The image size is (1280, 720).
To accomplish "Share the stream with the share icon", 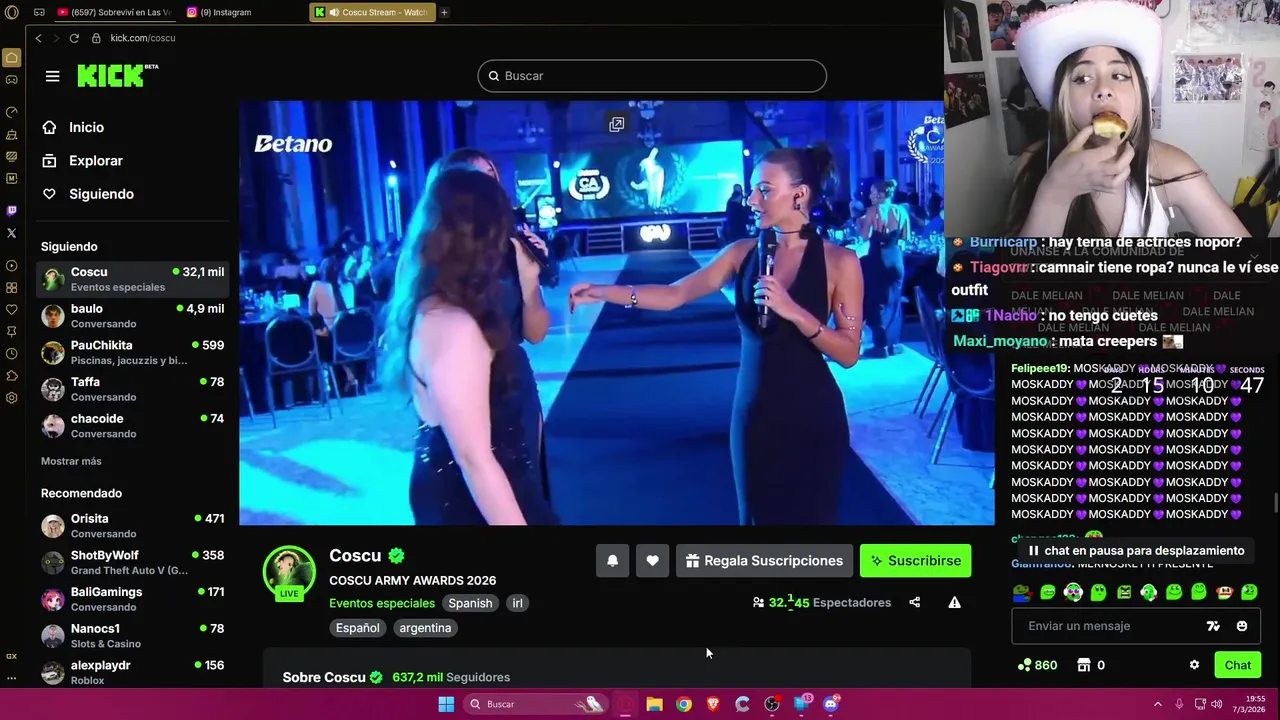I will point(914,602).
